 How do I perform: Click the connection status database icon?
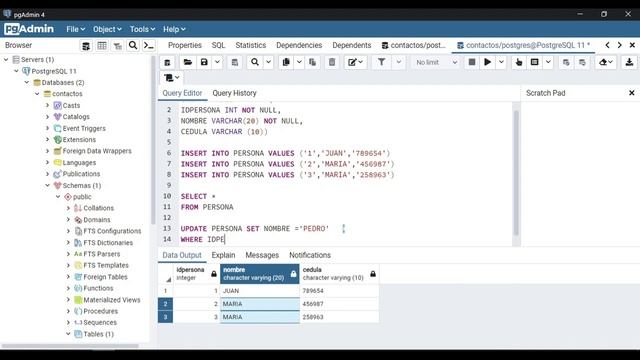167,62
